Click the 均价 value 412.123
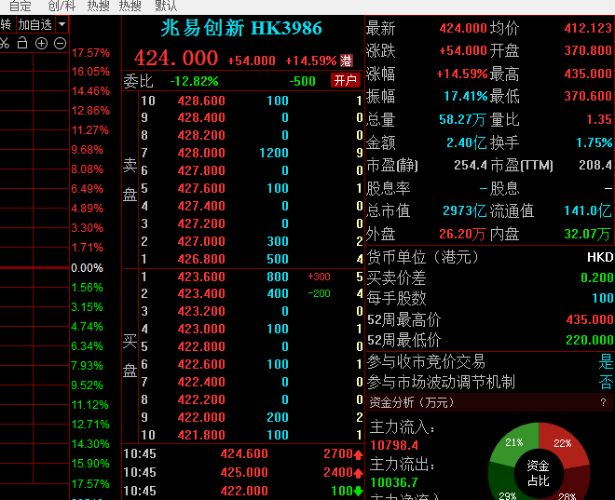Image resolution: width=615 pixels, height=500 pixels. click(588, 28)
